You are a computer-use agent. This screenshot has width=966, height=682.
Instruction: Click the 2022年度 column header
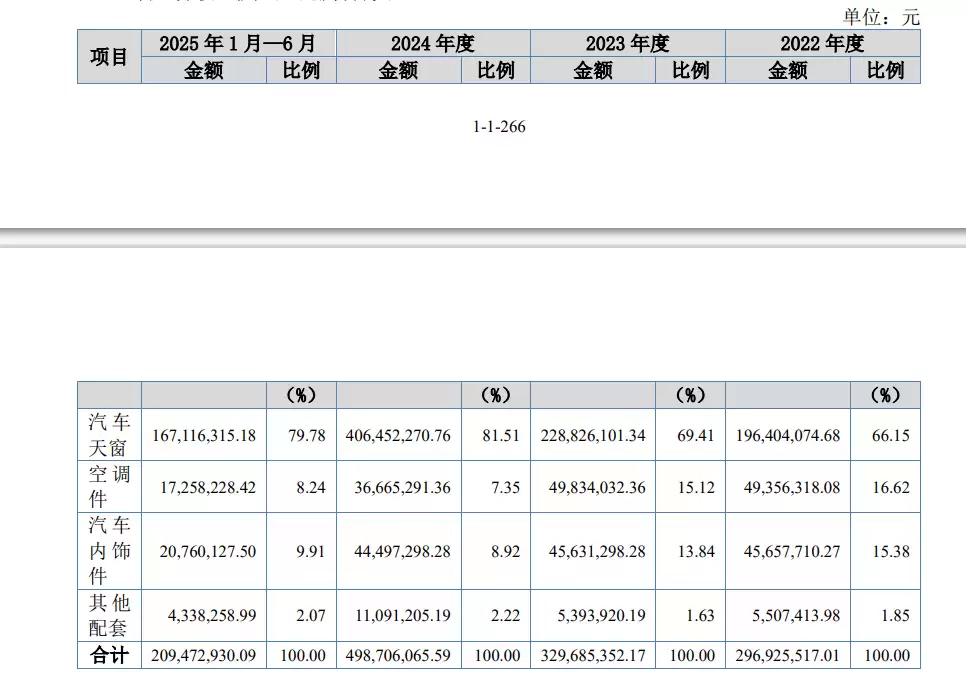822,44
